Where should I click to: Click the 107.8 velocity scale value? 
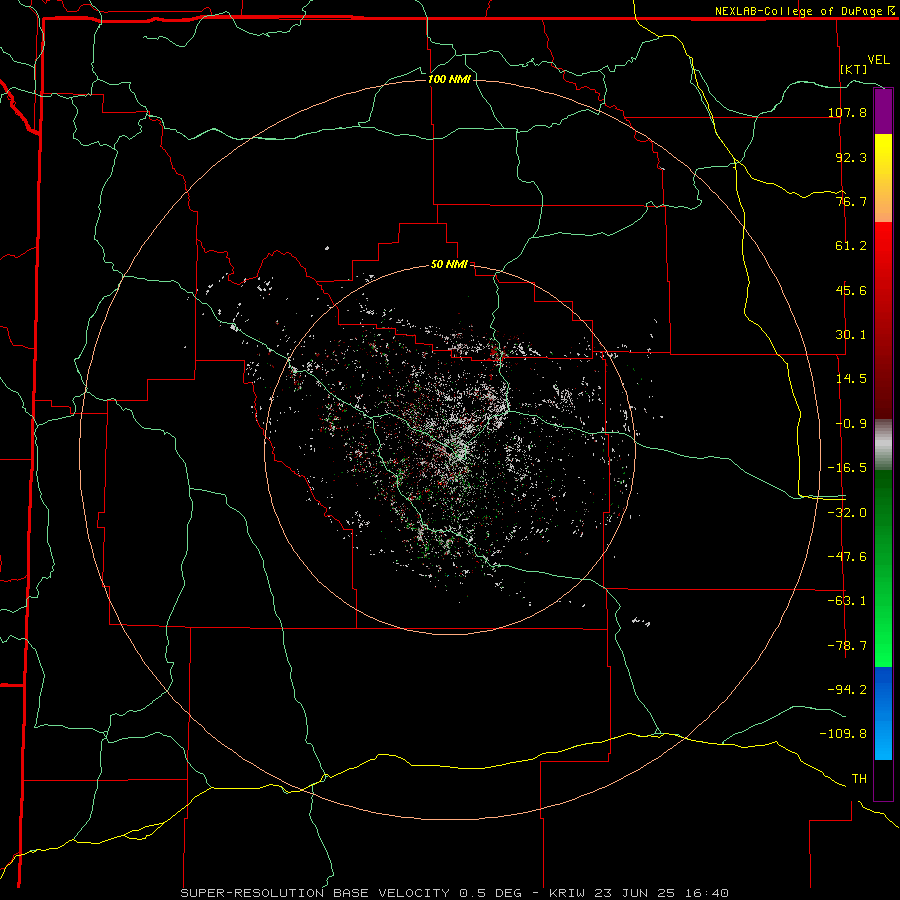[847, 112]
